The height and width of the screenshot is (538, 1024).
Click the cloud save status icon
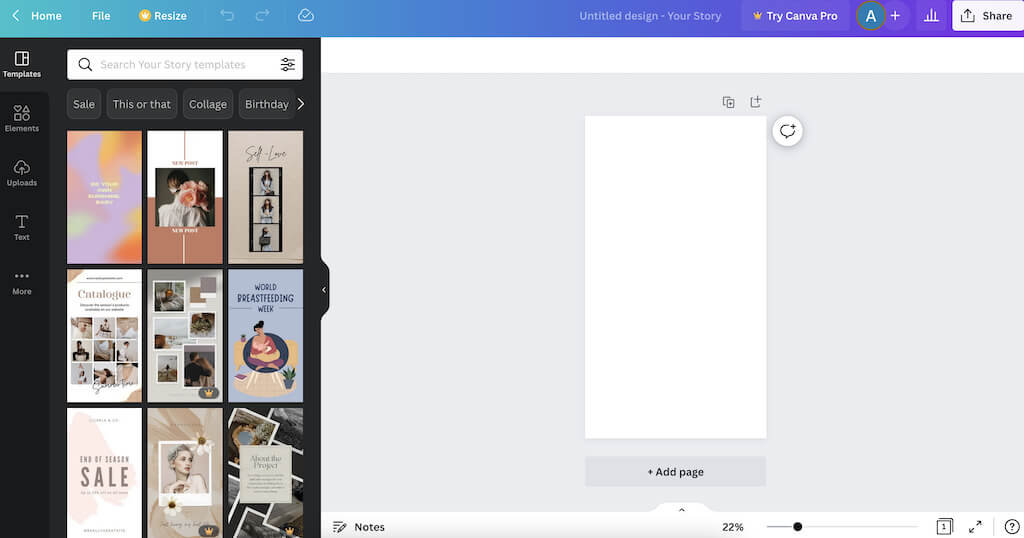306,16
